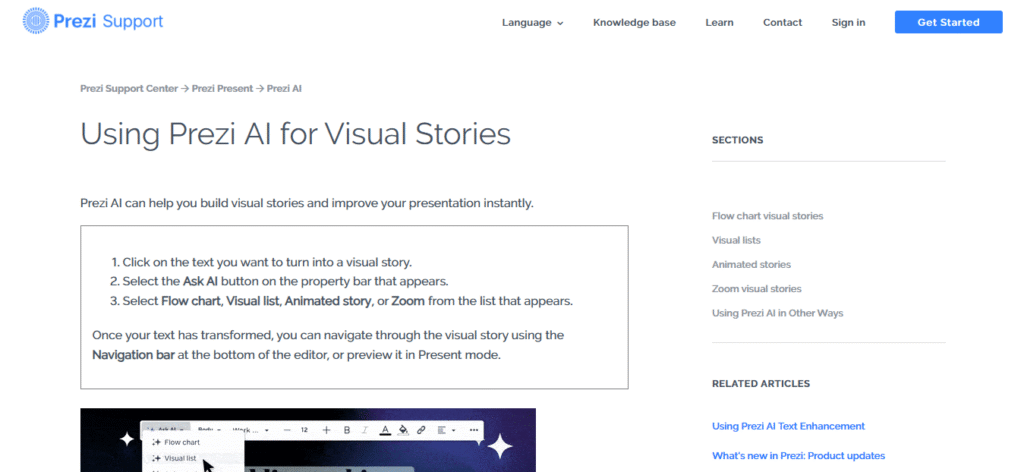Click the RELATED ARTICLES heading
This screenshot has width=1024, height=472.
(x=761, y=383)
